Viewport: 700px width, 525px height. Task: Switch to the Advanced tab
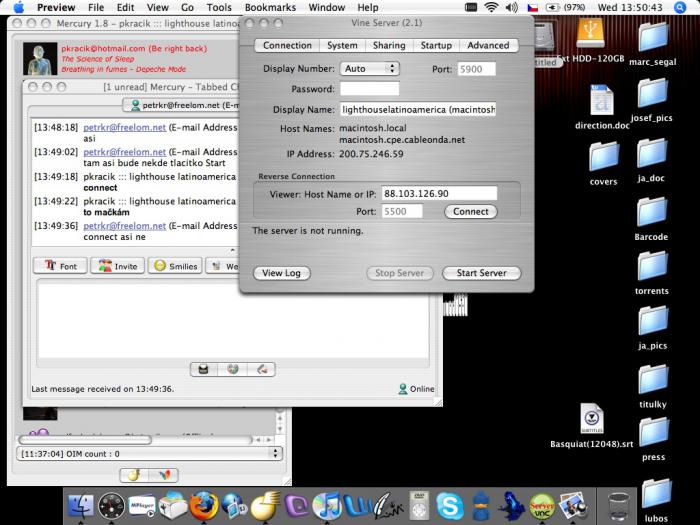tap(488, 46)
